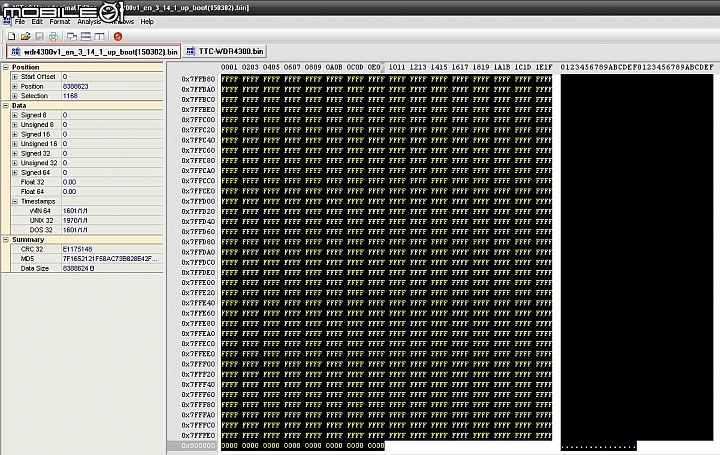Click the red circular toolbar icon
The height and width of the screenshot is (455, 720).
(118, 36)
